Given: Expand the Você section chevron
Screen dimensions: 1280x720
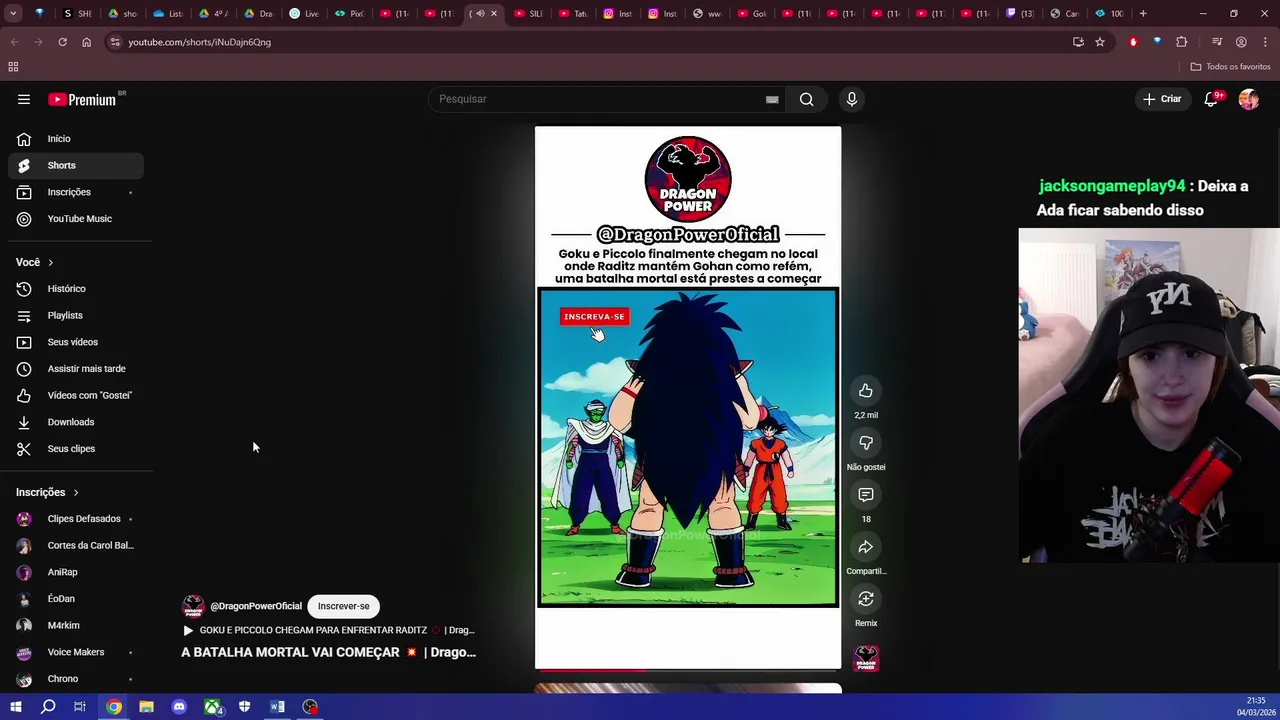Looking at the screenshot, I should 50,262.
